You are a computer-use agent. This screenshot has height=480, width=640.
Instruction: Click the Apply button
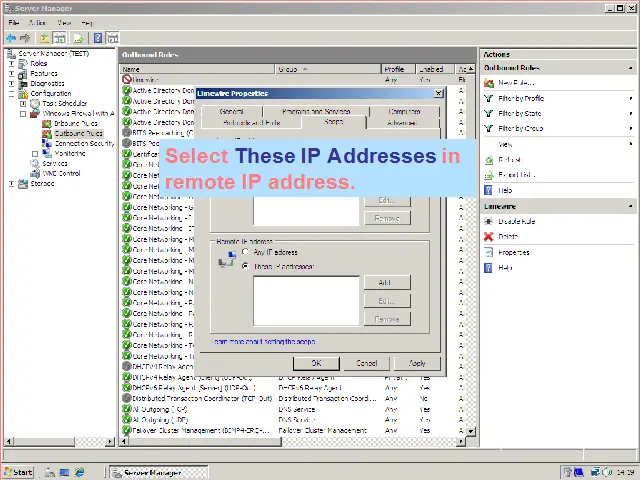click(417, 363)
